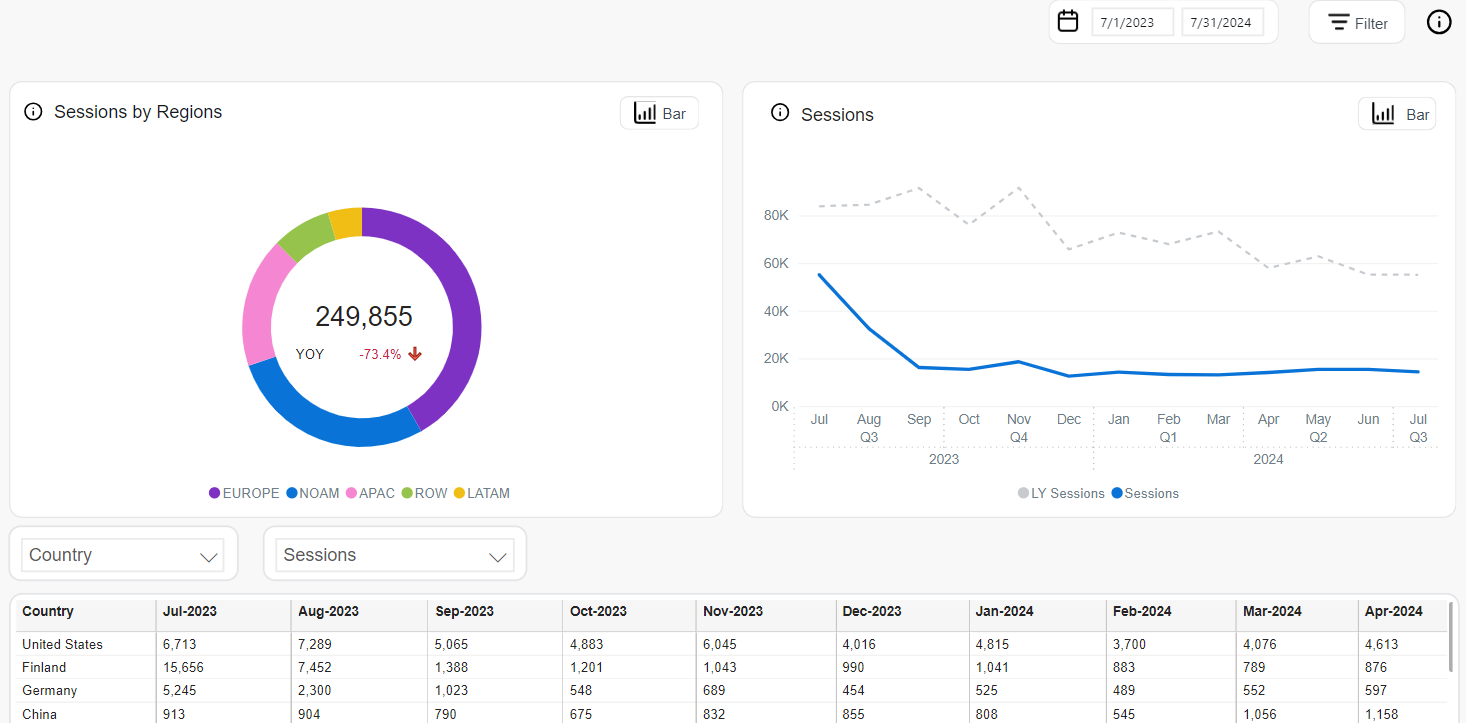This screenshot has height=723, width=1466.
Task: Open the Filter panel
Action: point(1357,23)
